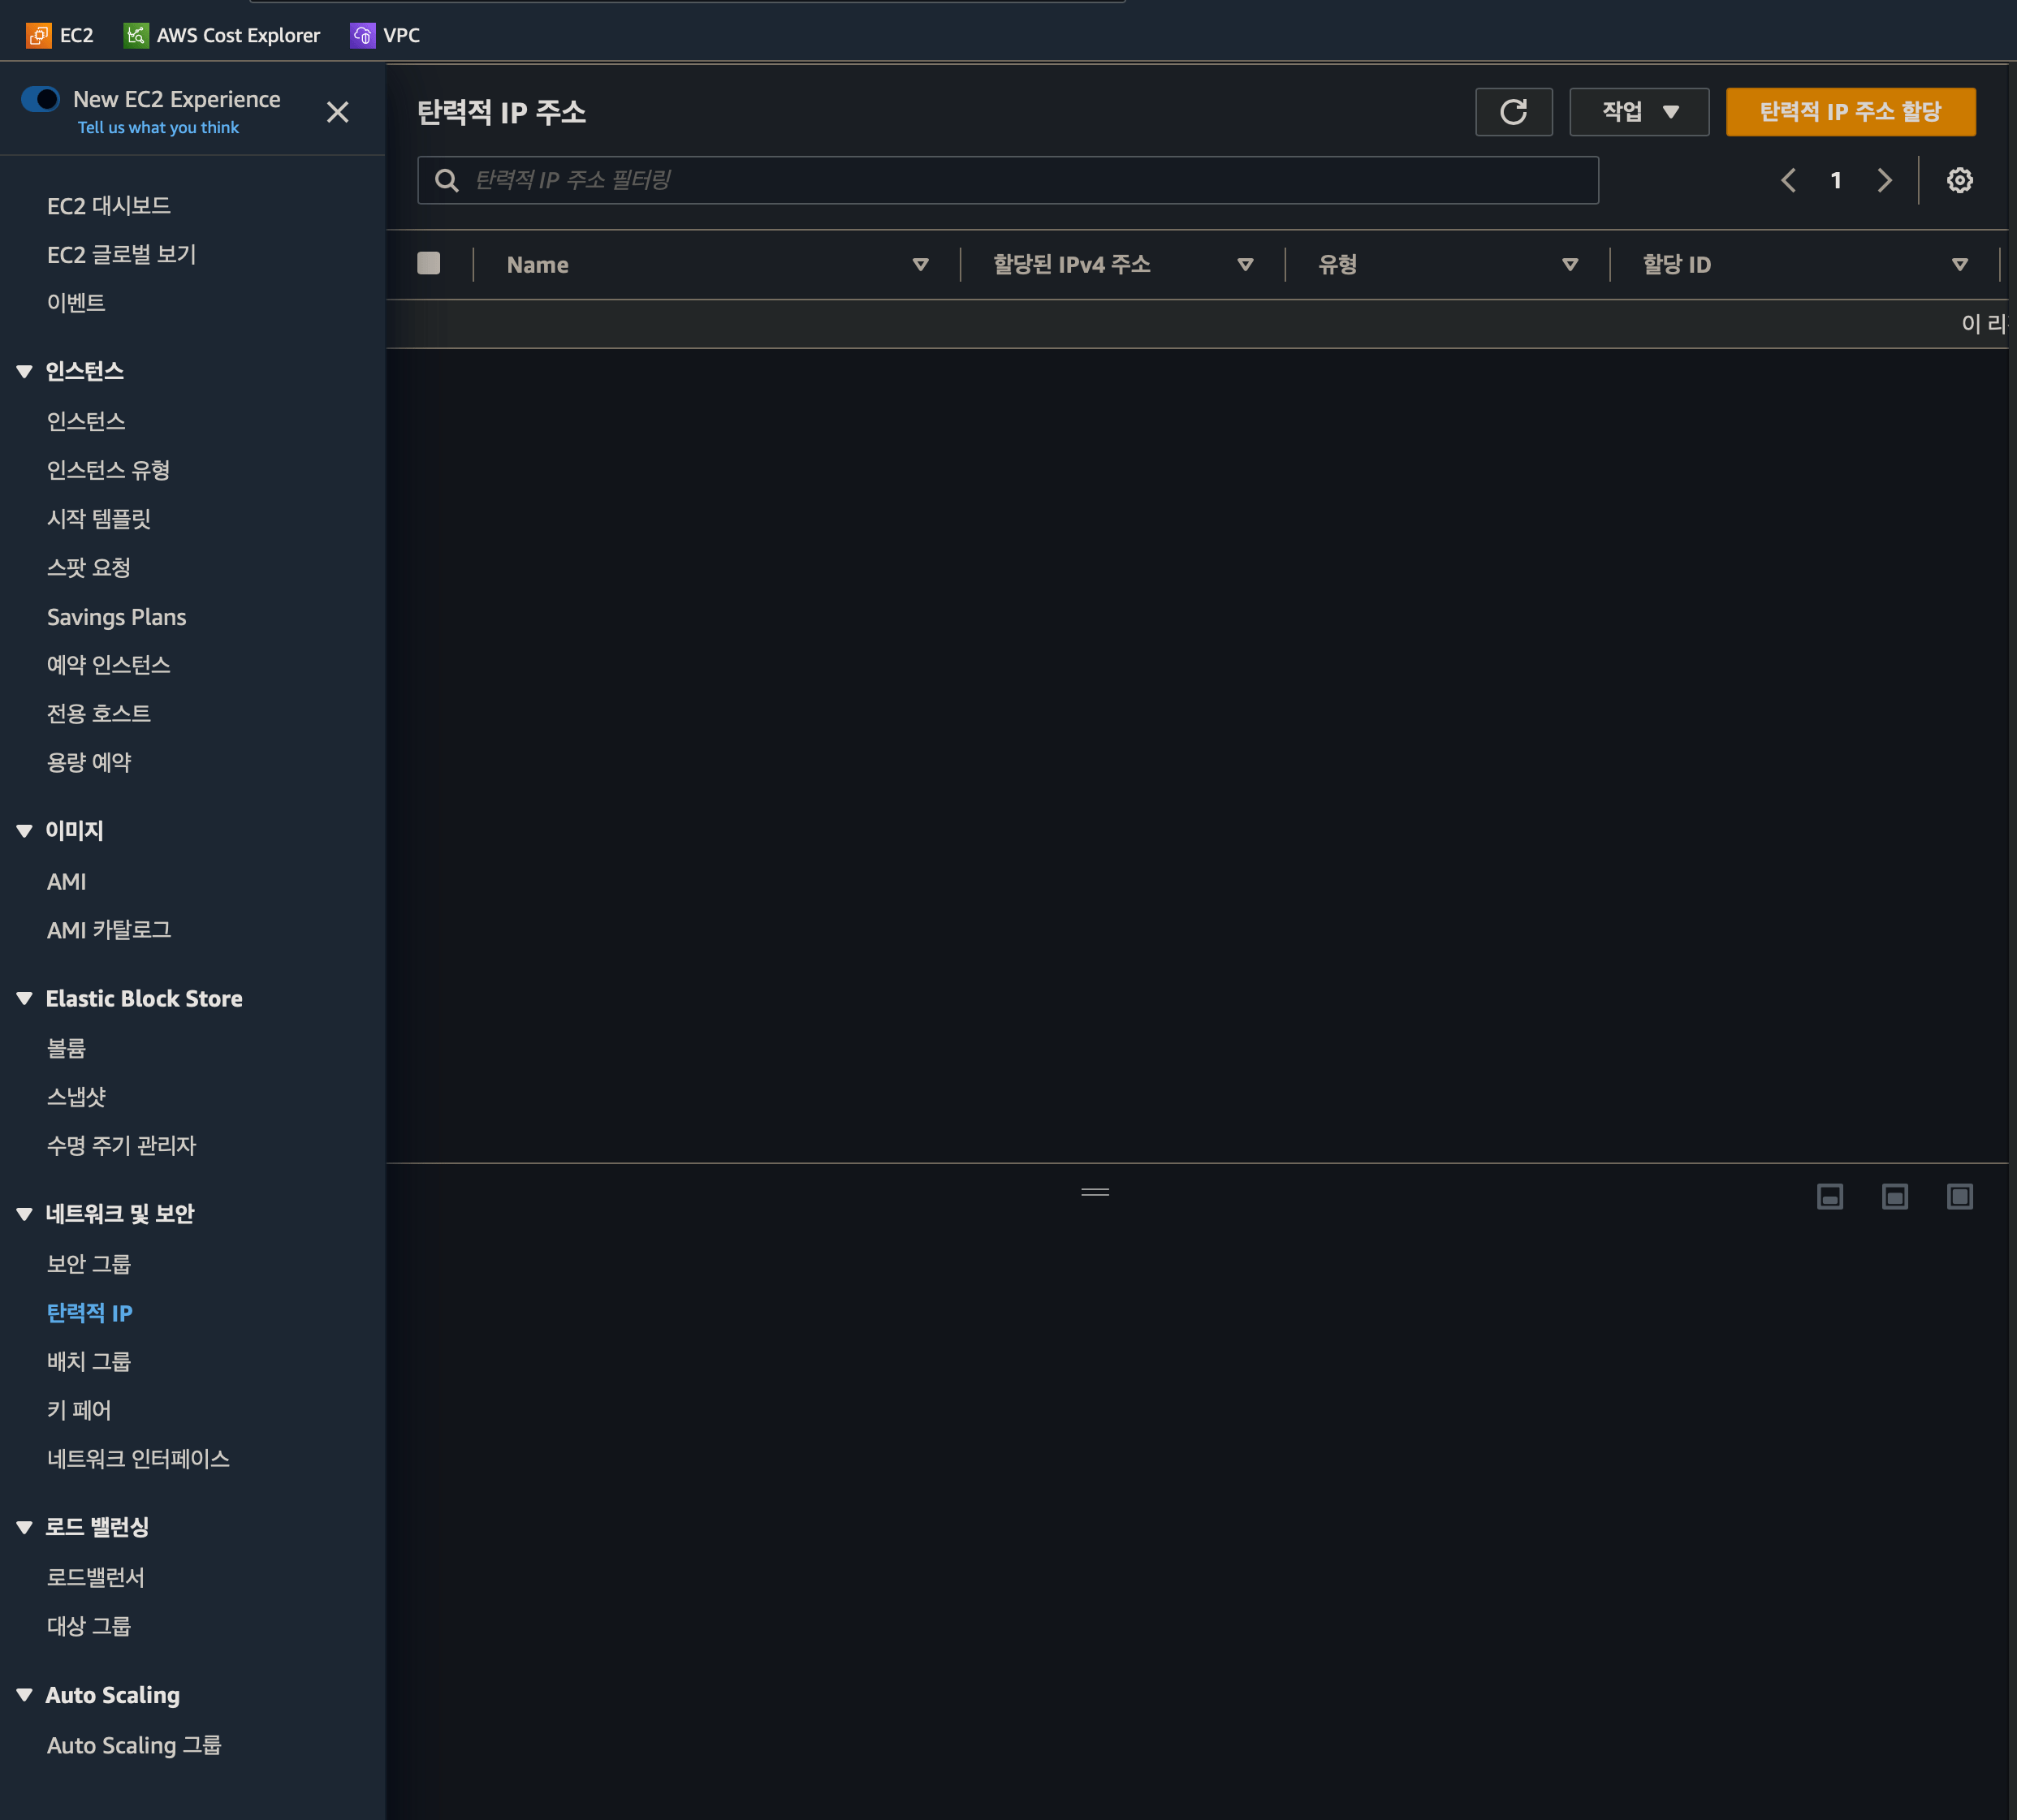The image size is (2017, 1820).
Task: Open 이벤트 in sidebar
Action: [76, 303]
